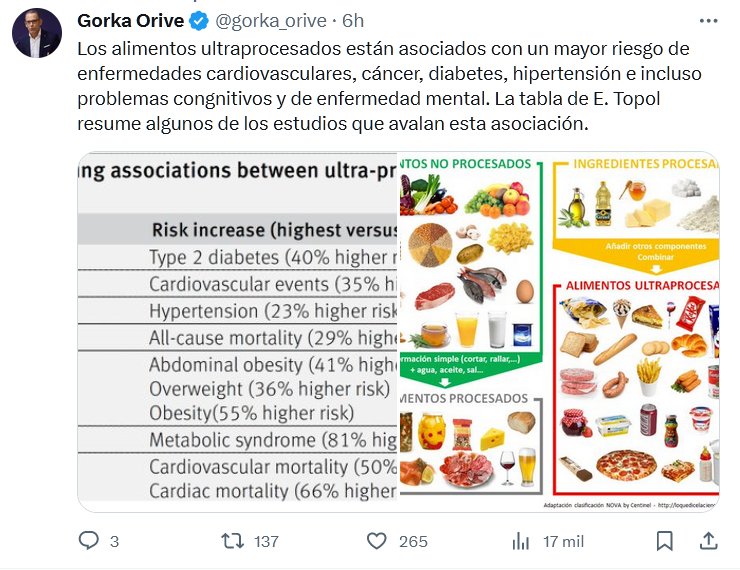Viewport: 740px width, 570px height.
Task: Click the 17 mil views count
Action: pos(564,541)
